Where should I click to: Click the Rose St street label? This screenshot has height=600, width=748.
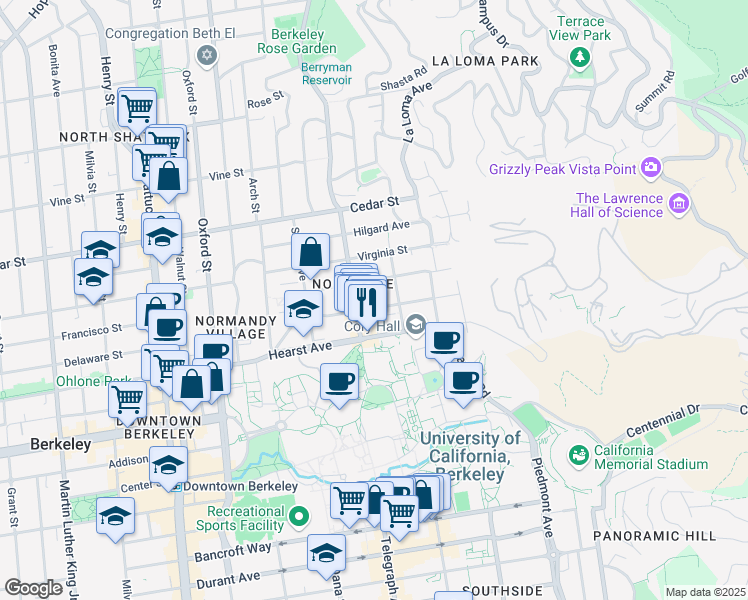tap(266, 100)
